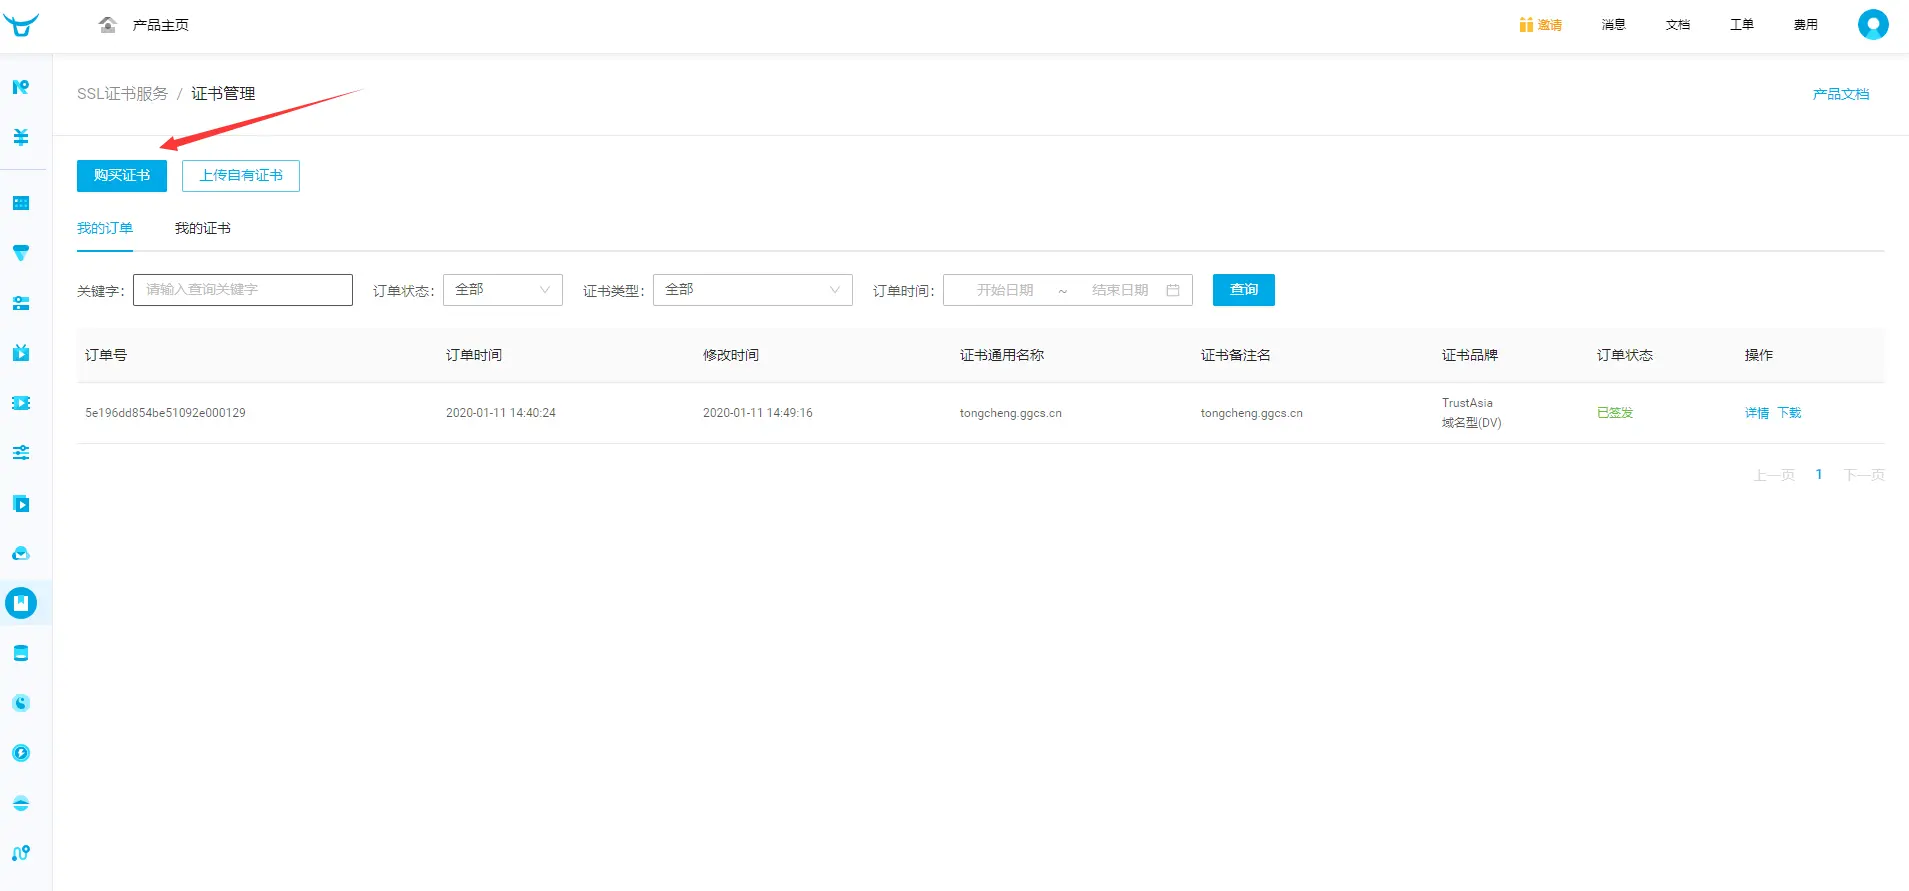Click the 已签发 order status text

(x=1615, y=413)
